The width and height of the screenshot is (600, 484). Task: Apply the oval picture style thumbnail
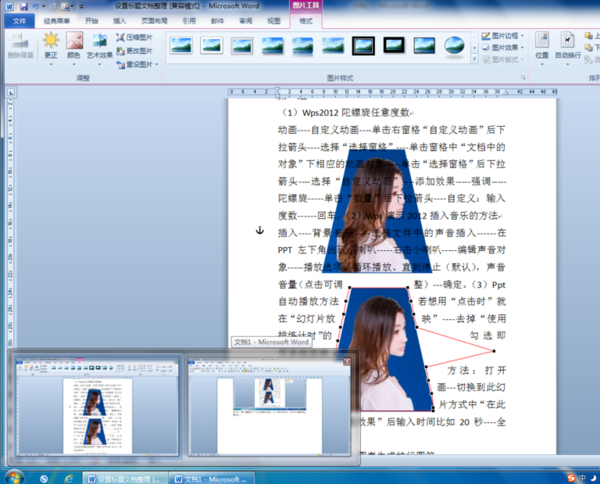(x=454, y=45)
